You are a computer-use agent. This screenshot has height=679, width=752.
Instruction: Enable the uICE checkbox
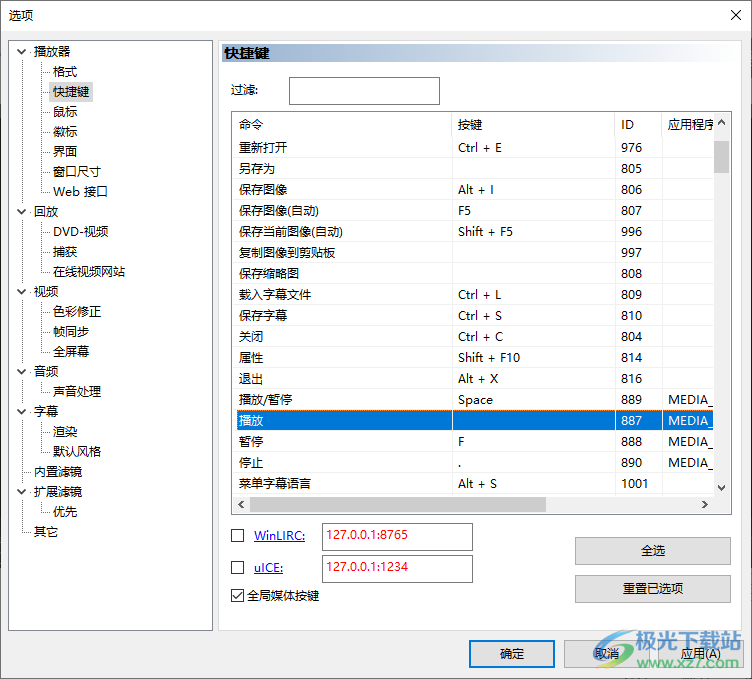238,568
